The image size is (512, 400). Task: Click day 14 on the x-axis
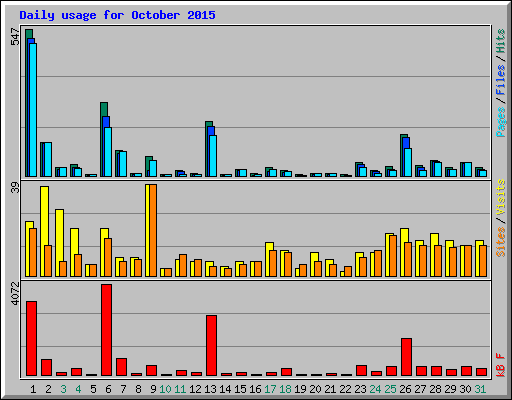pos(225,389)
